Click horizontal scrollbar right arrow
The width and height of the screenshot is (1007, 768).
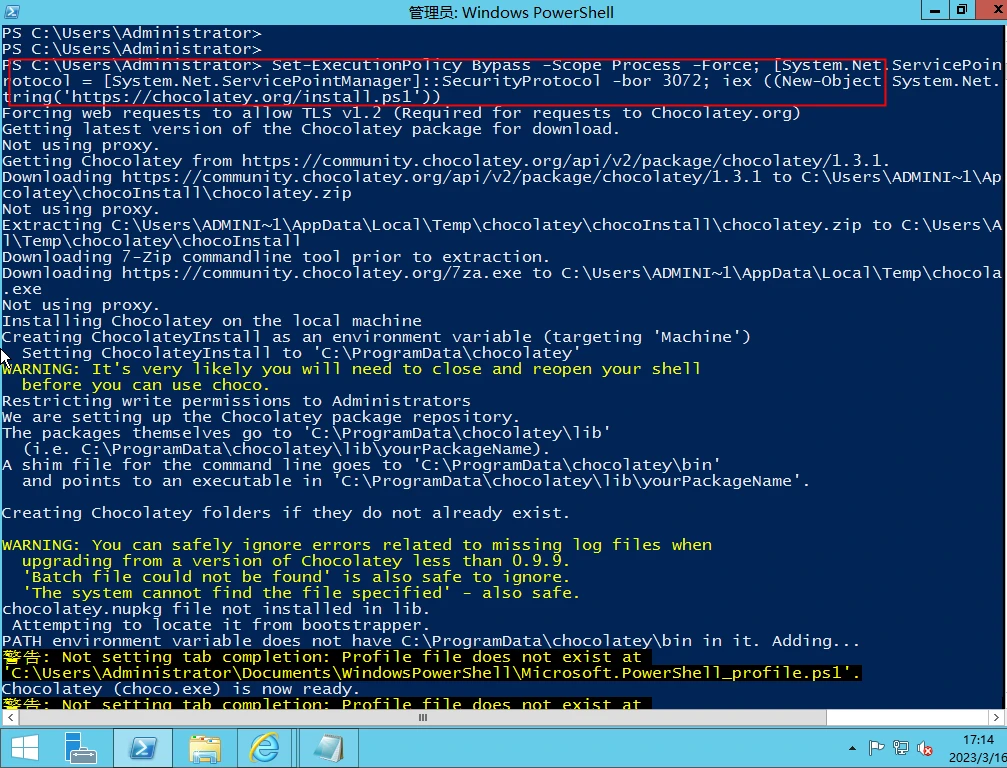(996, 717)
